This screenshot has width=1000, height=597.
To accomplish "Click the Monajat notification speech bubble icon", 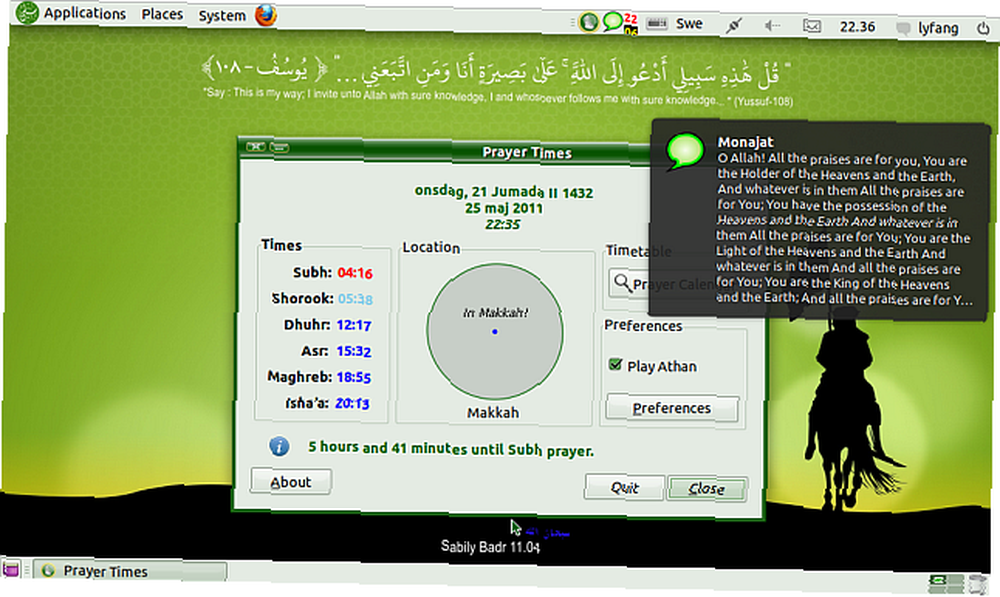I will [x=685, y=151].
